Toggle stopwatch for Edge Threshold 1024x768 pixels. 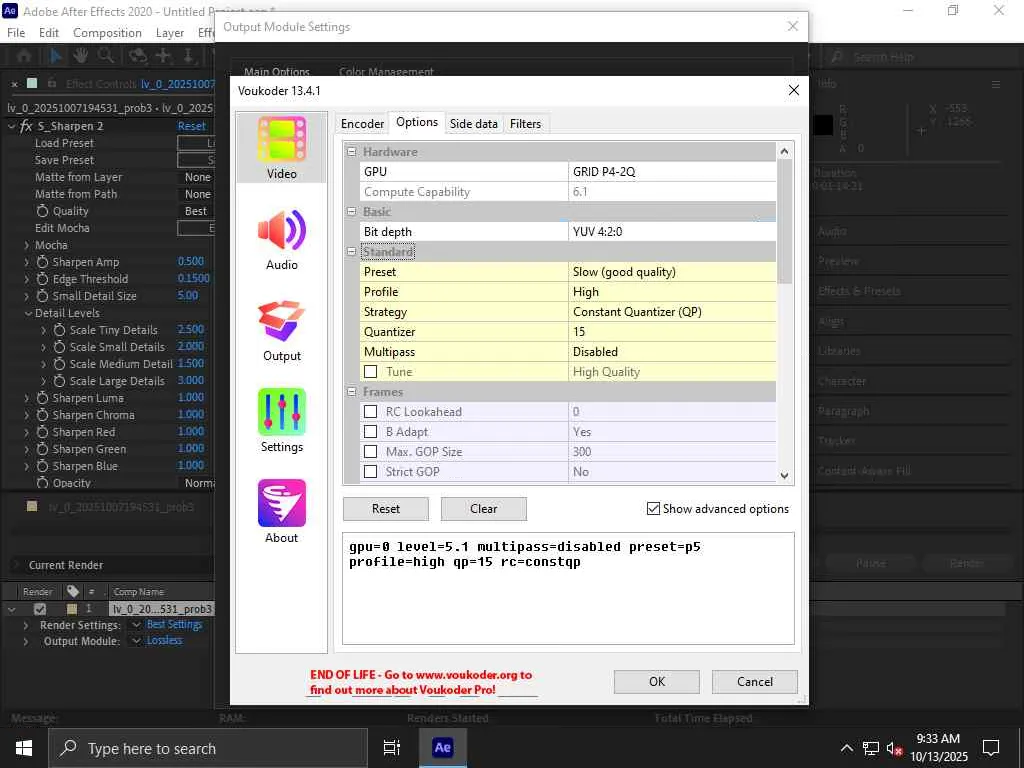coord(42,279)
